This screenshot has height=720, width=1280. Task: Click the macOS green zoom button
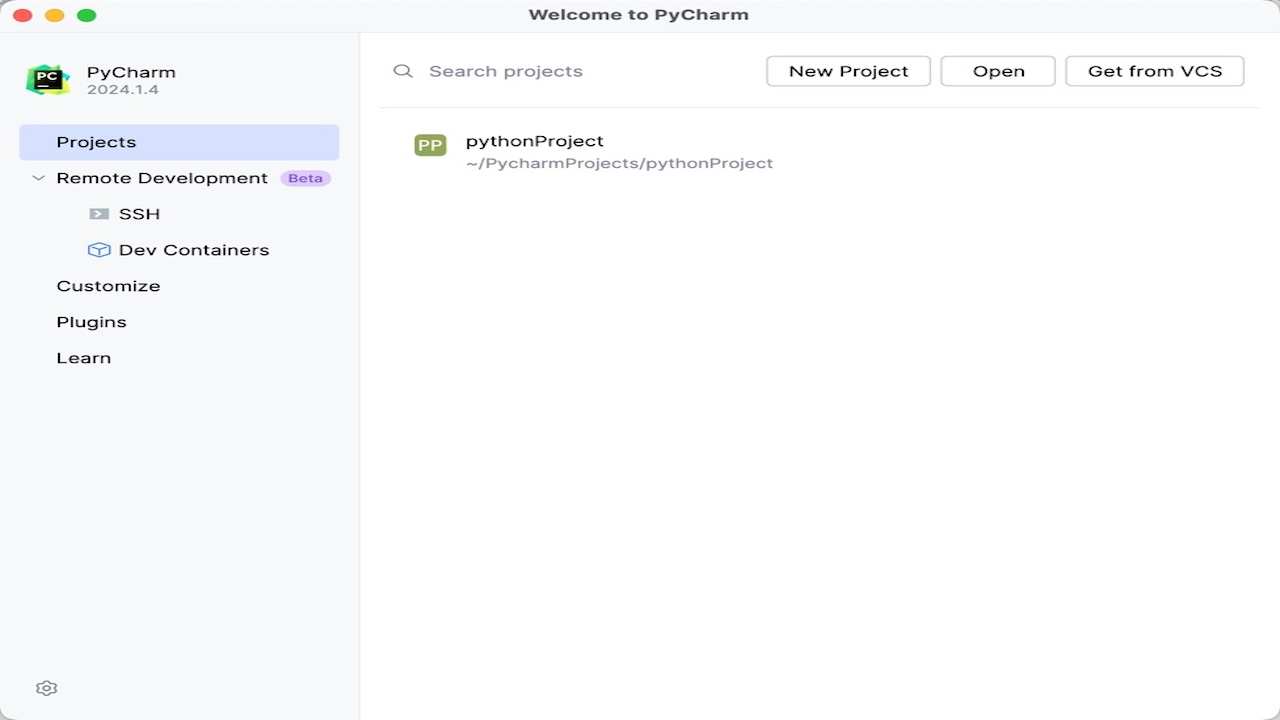click(x=86, y=15)
